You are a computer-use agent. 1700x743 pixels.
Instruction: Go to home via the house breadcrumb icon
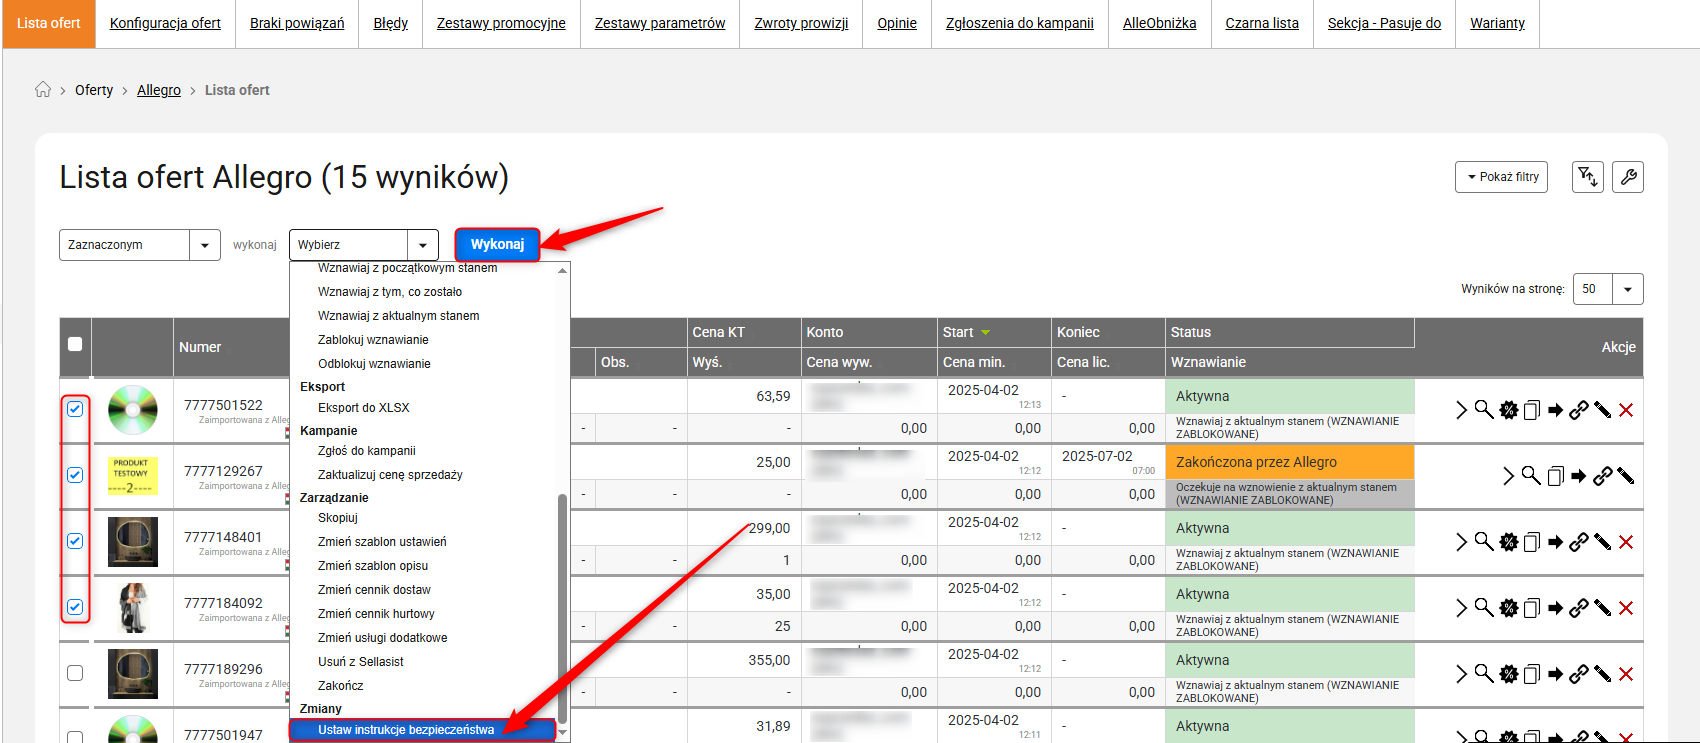pos(43,89)
